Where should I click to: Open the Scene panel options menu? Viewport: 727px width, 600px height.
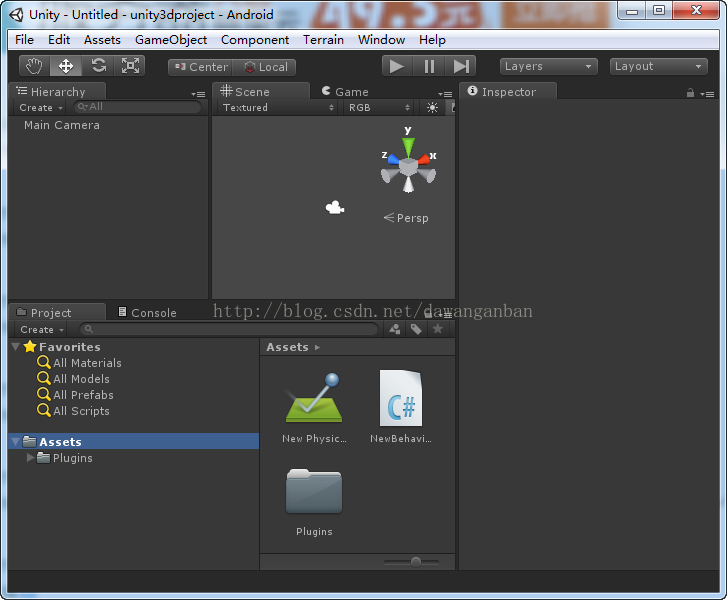pyautogui.click(x=446, y=94)
